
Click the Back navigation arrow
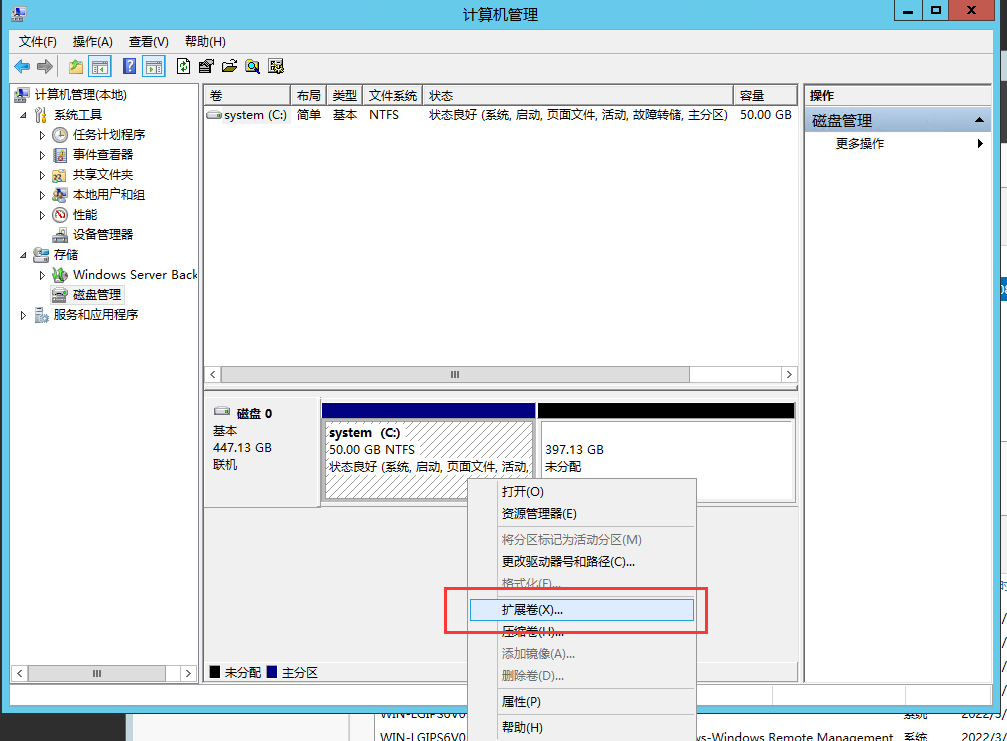tap(22, 66)
